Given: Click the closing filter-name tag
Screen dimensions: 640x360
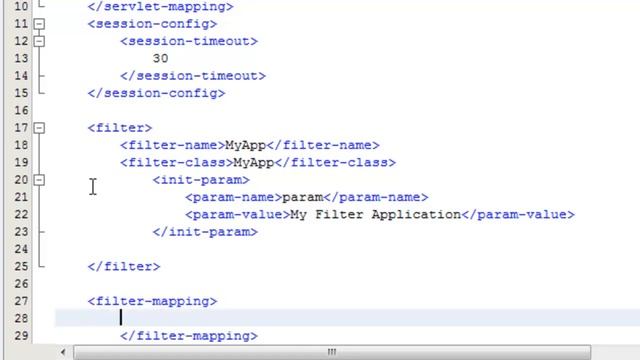Looking at the screenshot, I should tap(323, 145).
